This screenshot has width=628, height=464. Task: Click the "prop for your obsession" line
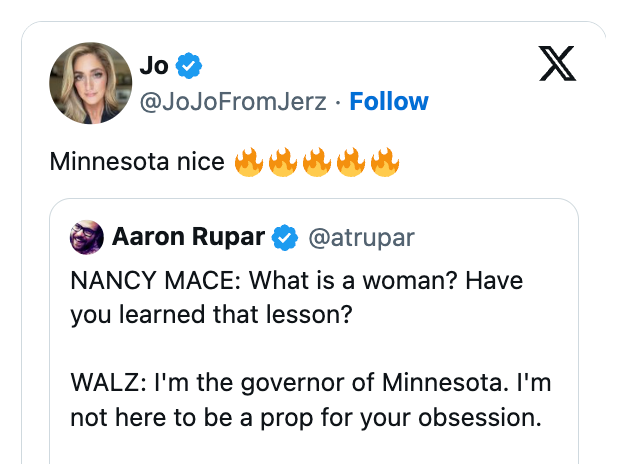tap(306, 416)
